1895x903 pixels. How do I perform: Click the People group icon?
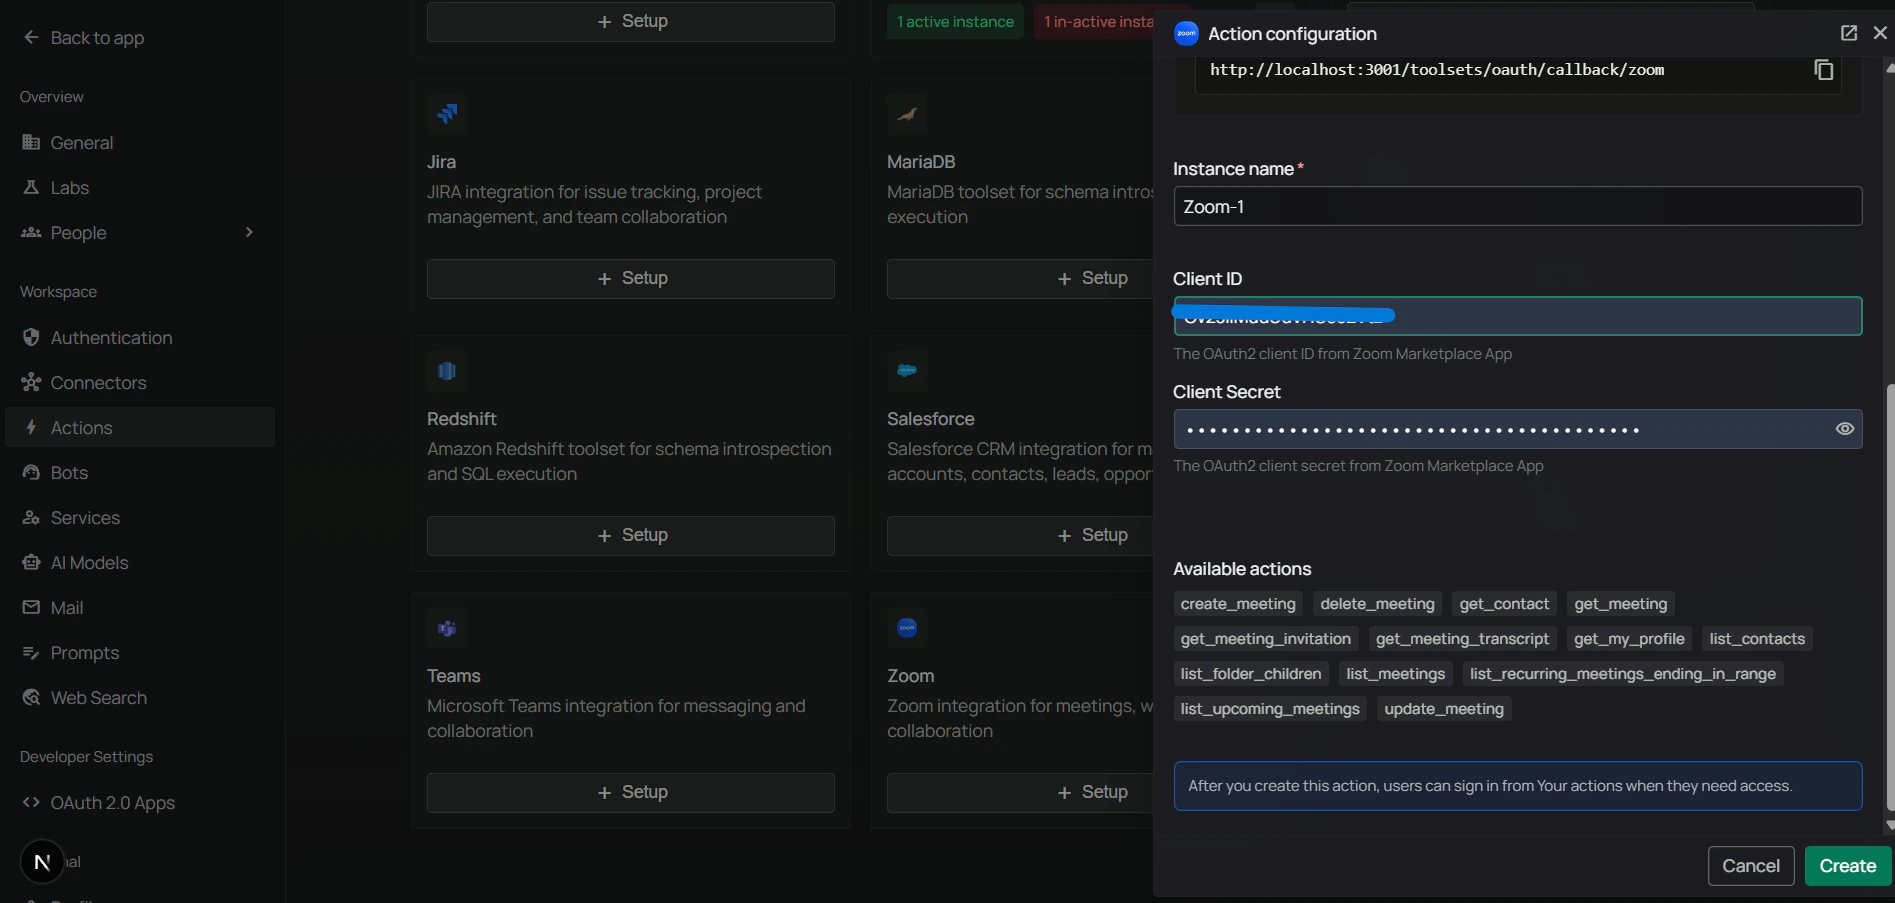tap(31, 232)
